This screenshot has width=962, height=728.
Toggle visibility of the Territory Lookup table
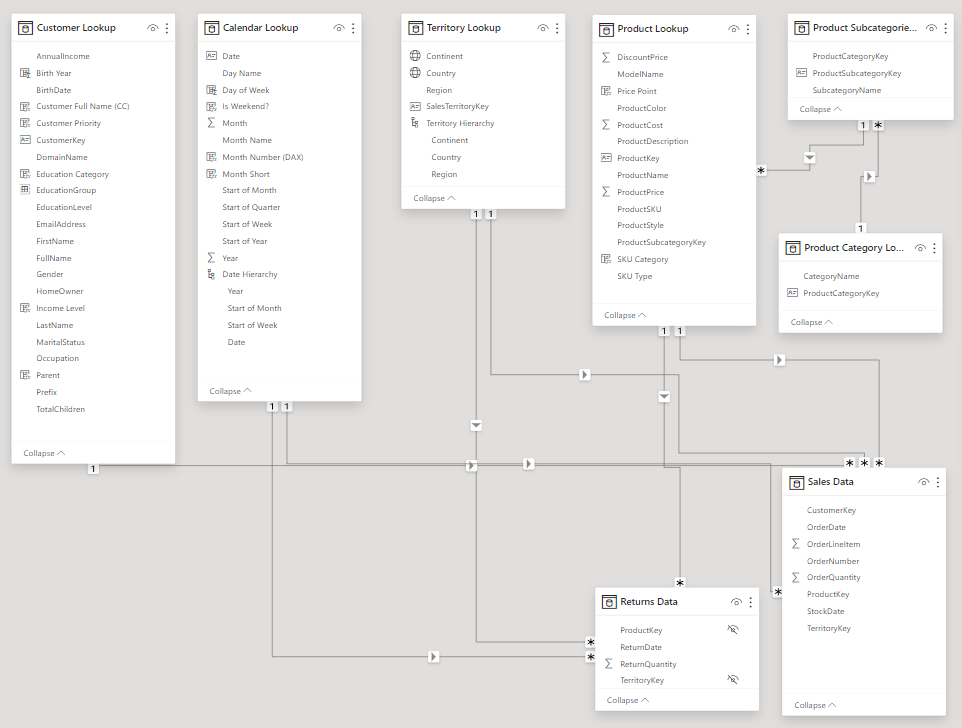542,28
